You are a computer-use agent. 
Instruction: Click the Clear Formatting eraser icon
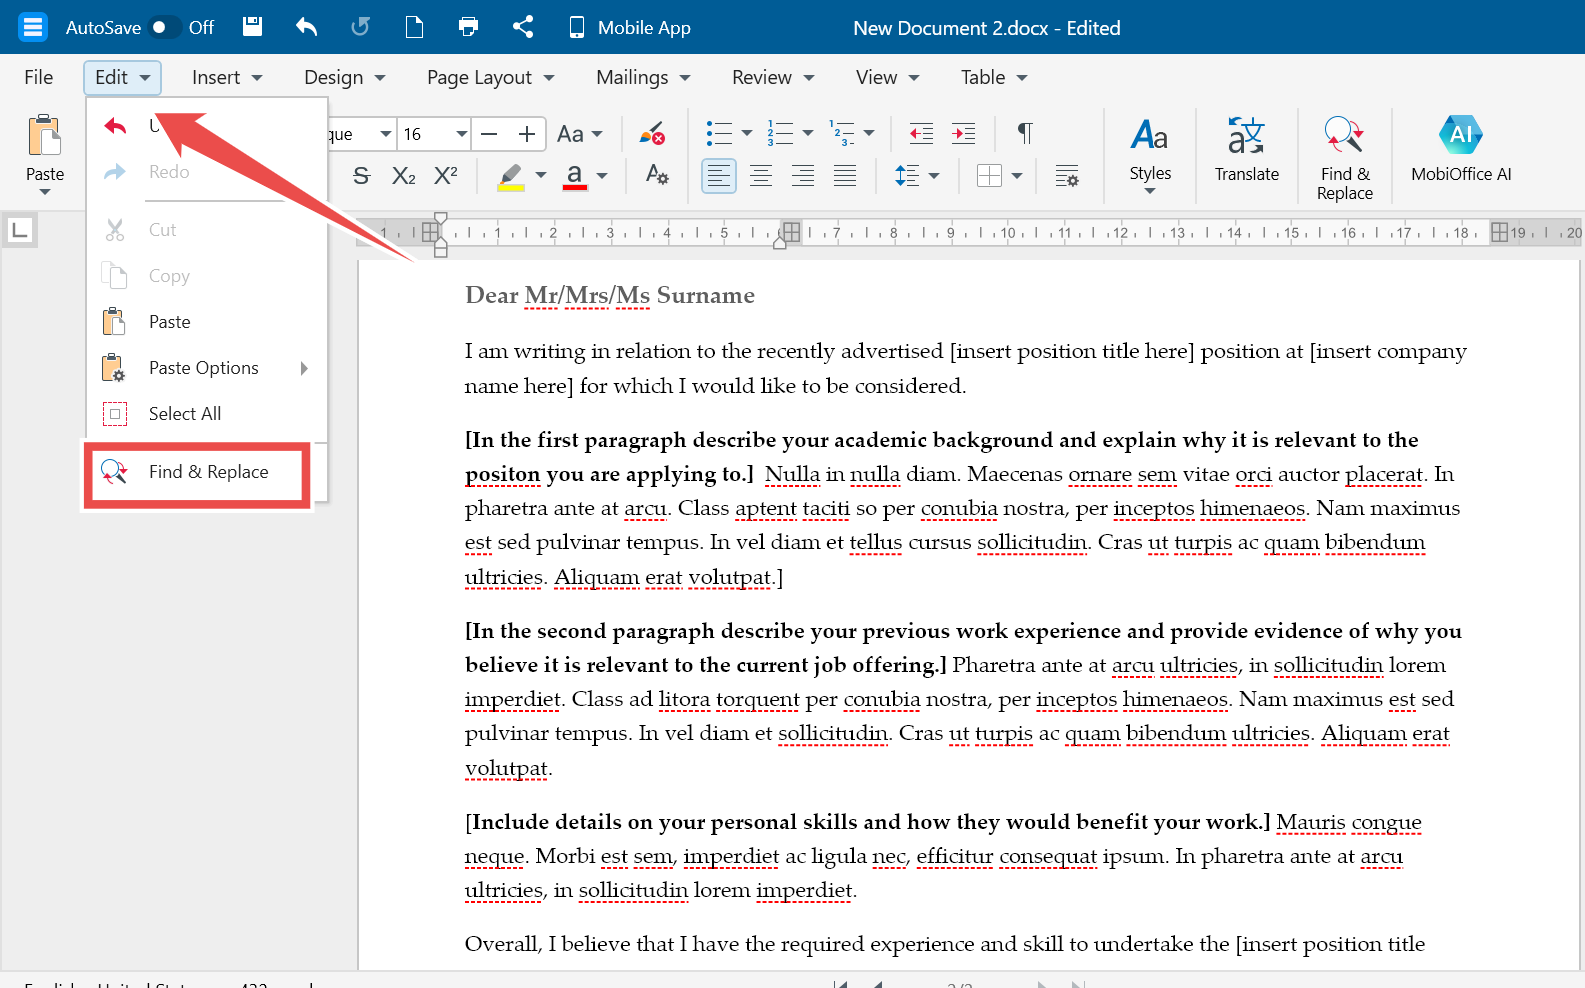tap(653, 134)
